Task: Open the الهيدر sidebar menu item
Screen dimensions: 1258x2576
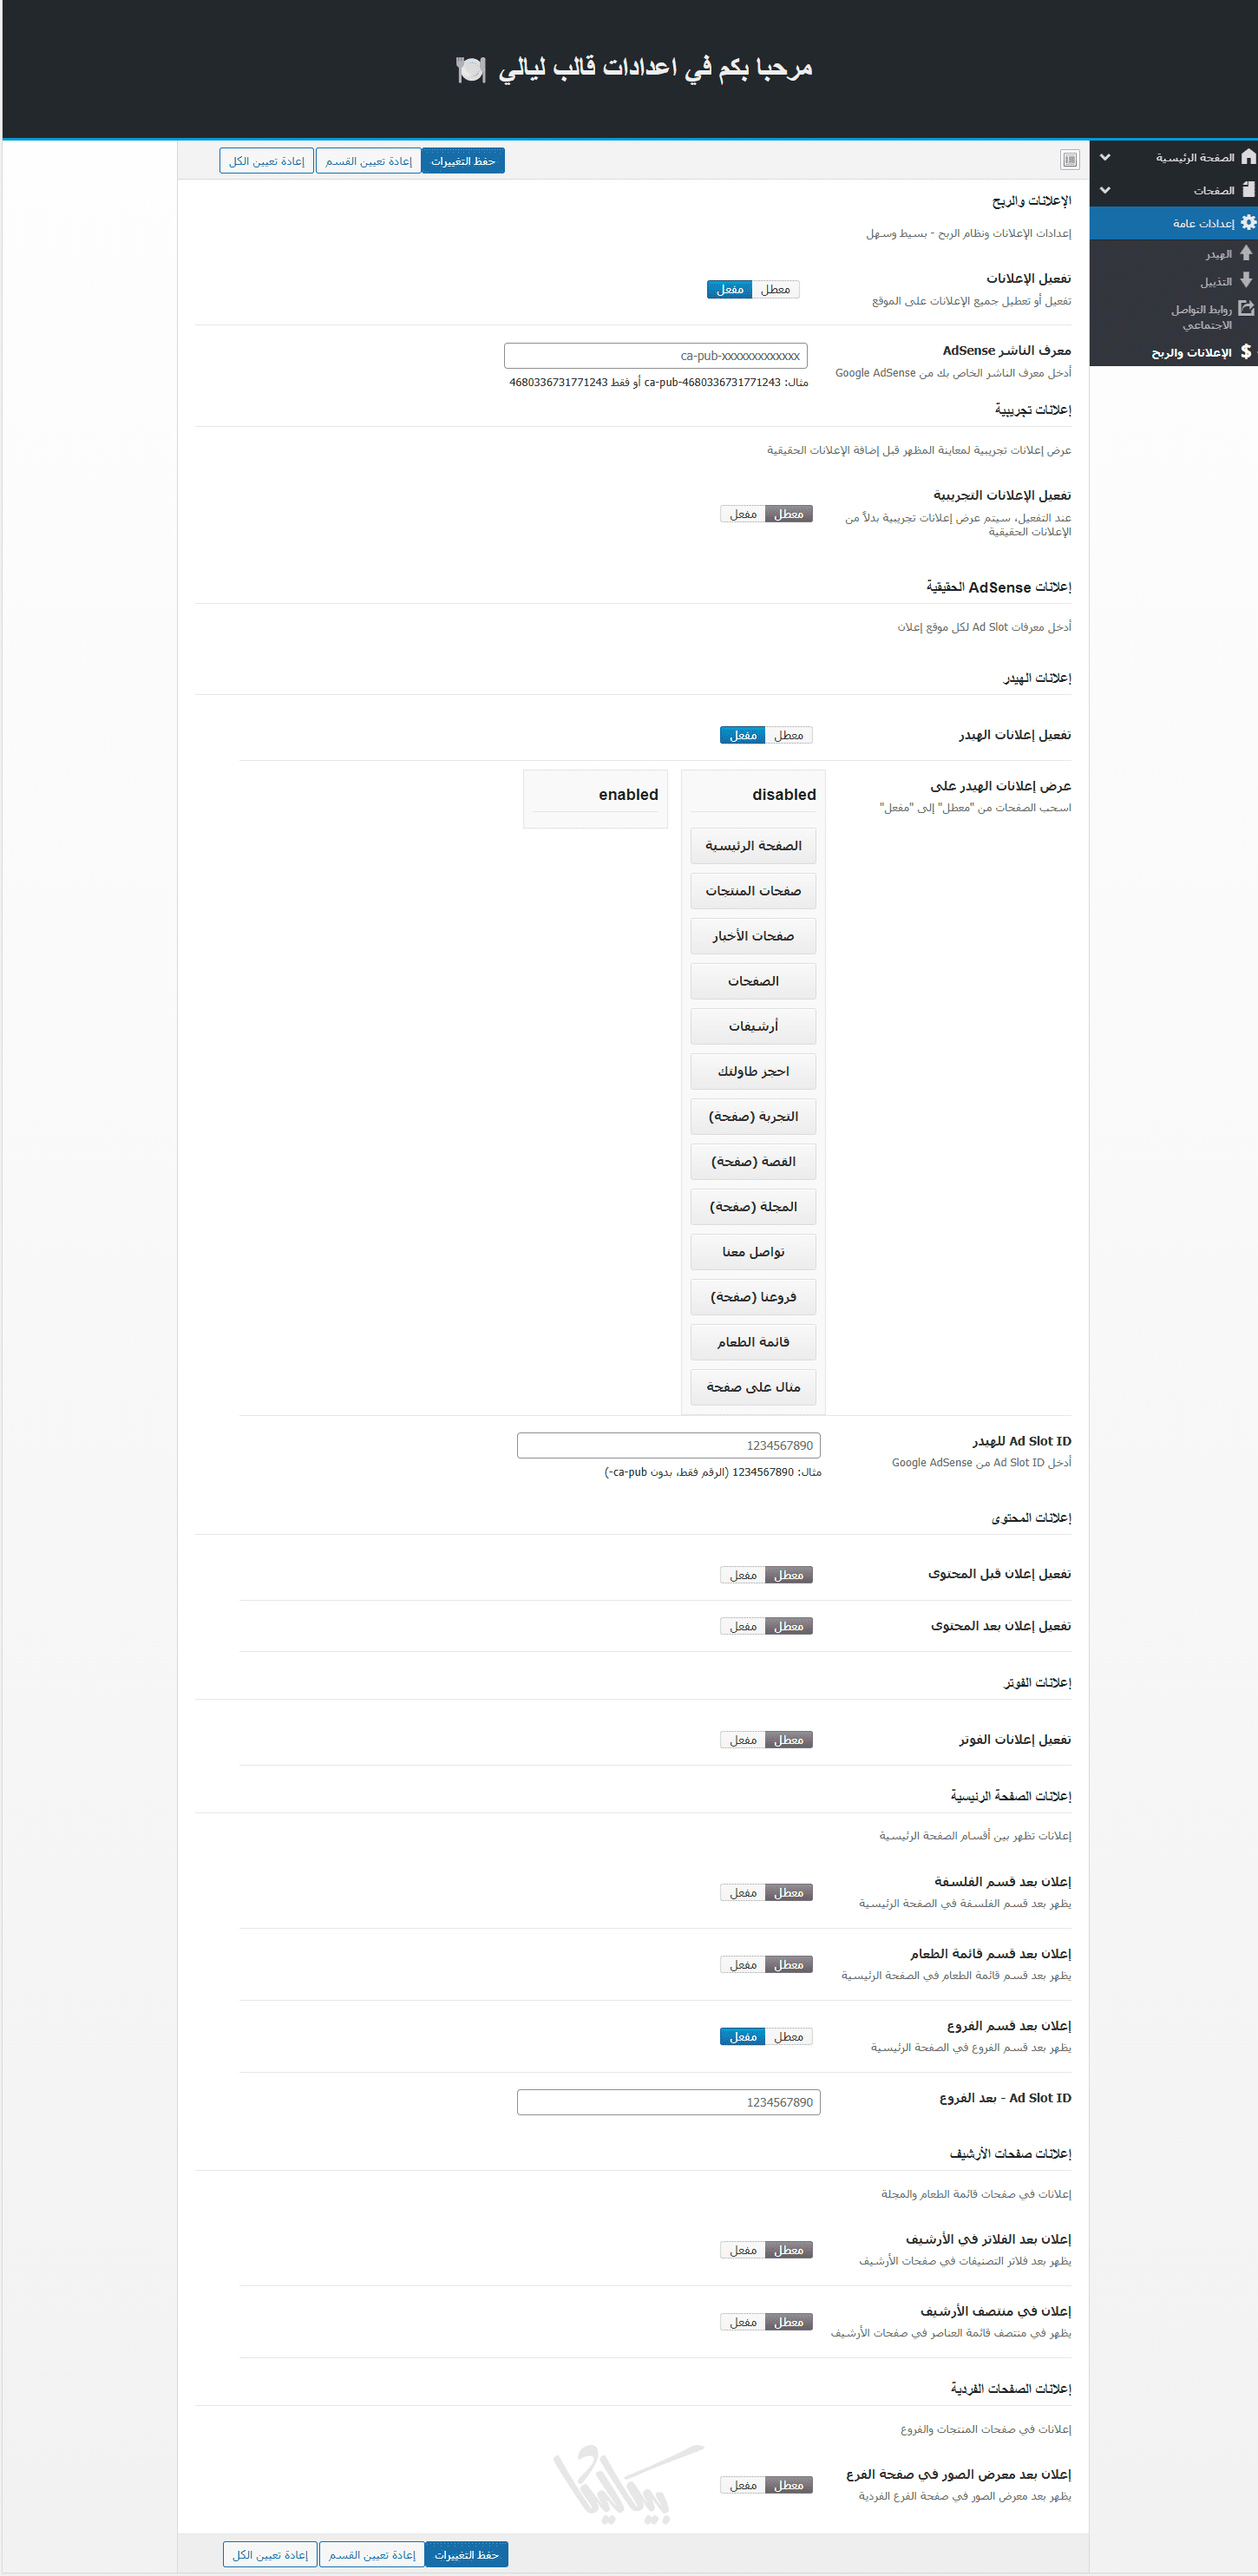Action: [x=1218, y=254]
